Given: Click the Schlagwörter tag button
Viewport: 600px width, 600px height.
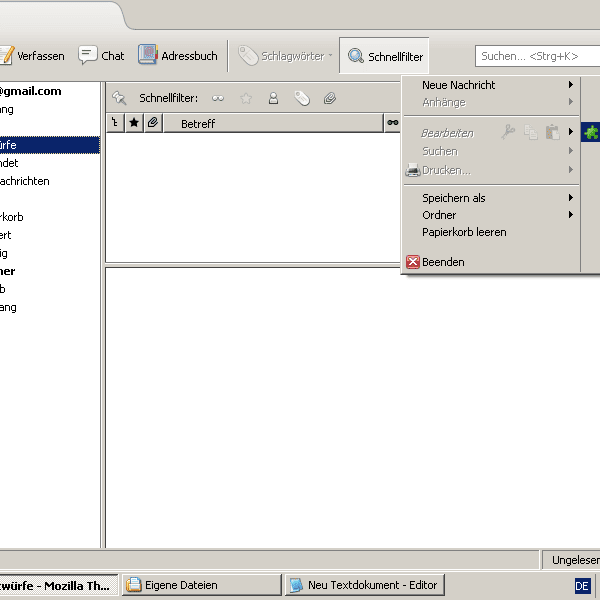Looking at the screenshot, I should click(x=285, y=56).
